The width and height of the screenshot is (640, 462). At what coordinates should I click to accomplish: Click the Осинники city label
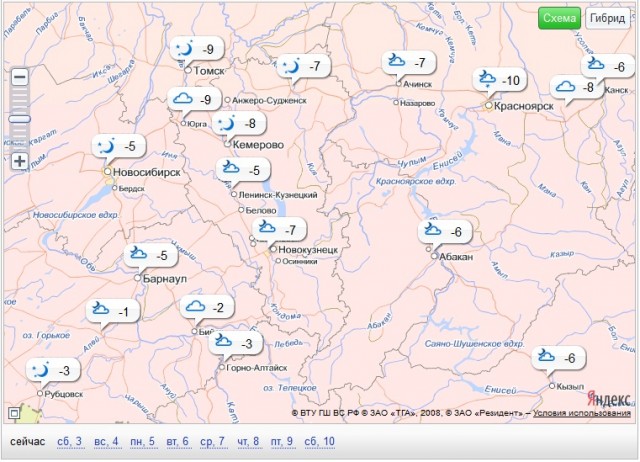pyautogui.click(x=300, y=261)
